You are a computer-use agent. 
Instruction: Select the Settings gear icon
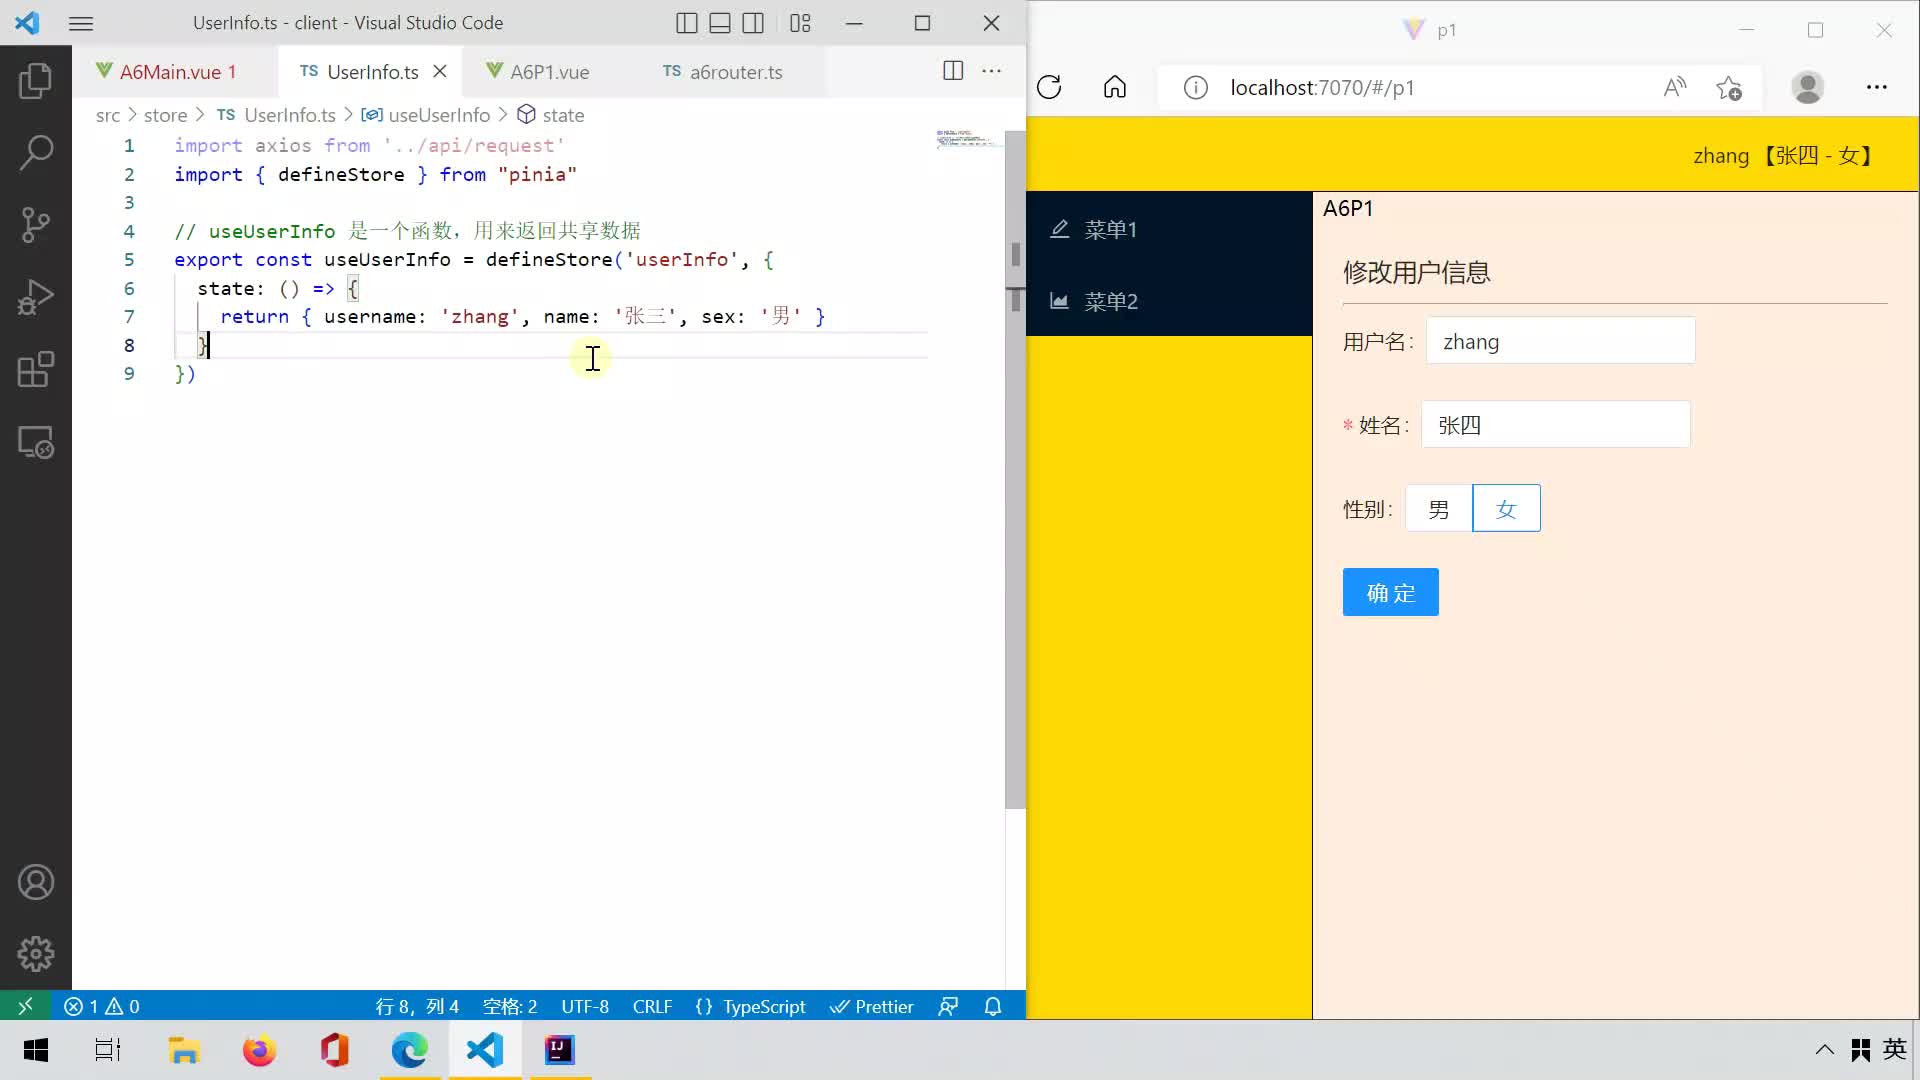[x=36, y=953]
